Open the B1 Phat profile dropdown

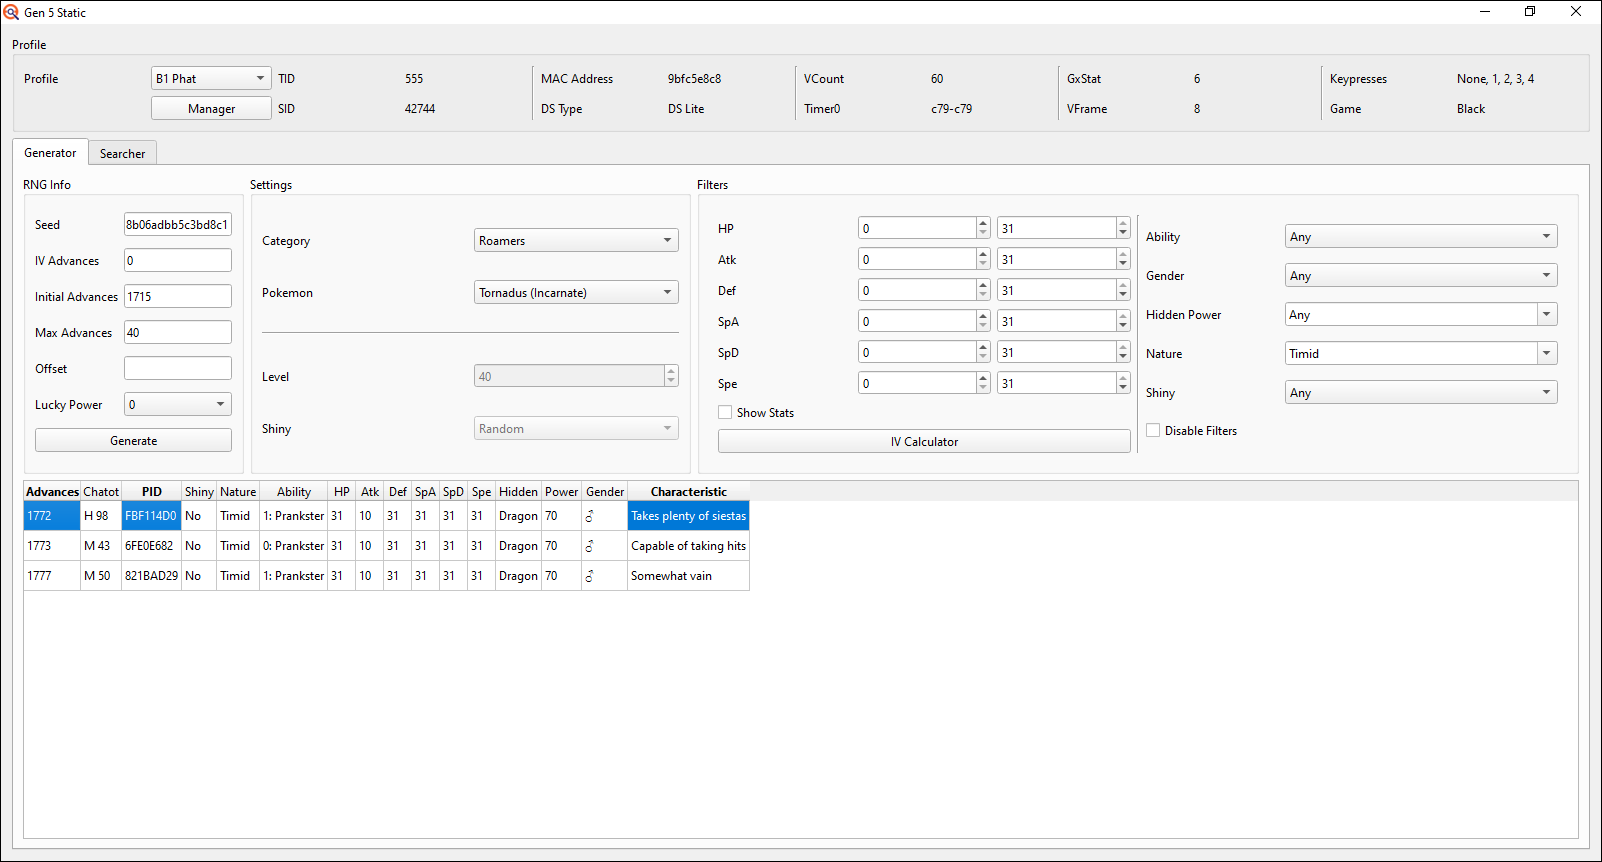[x=211, y=78]
